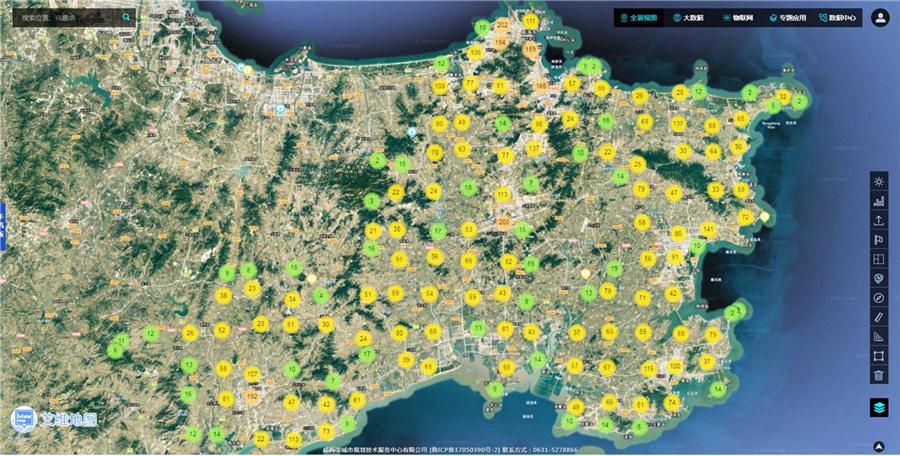900x456 pixels.
Task: Click the search magnifier button
Action: click(127, 17)
